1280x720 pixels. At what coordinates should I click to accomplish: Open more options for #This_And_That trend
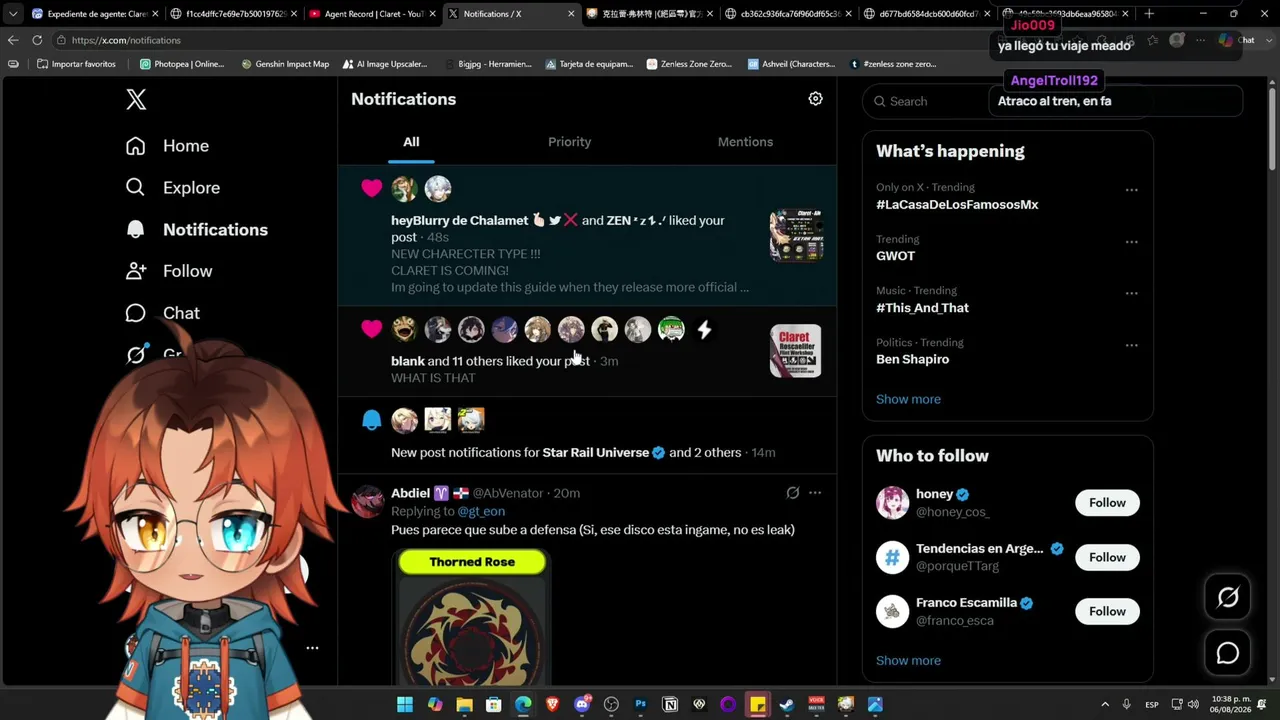tap(1131, 293)
